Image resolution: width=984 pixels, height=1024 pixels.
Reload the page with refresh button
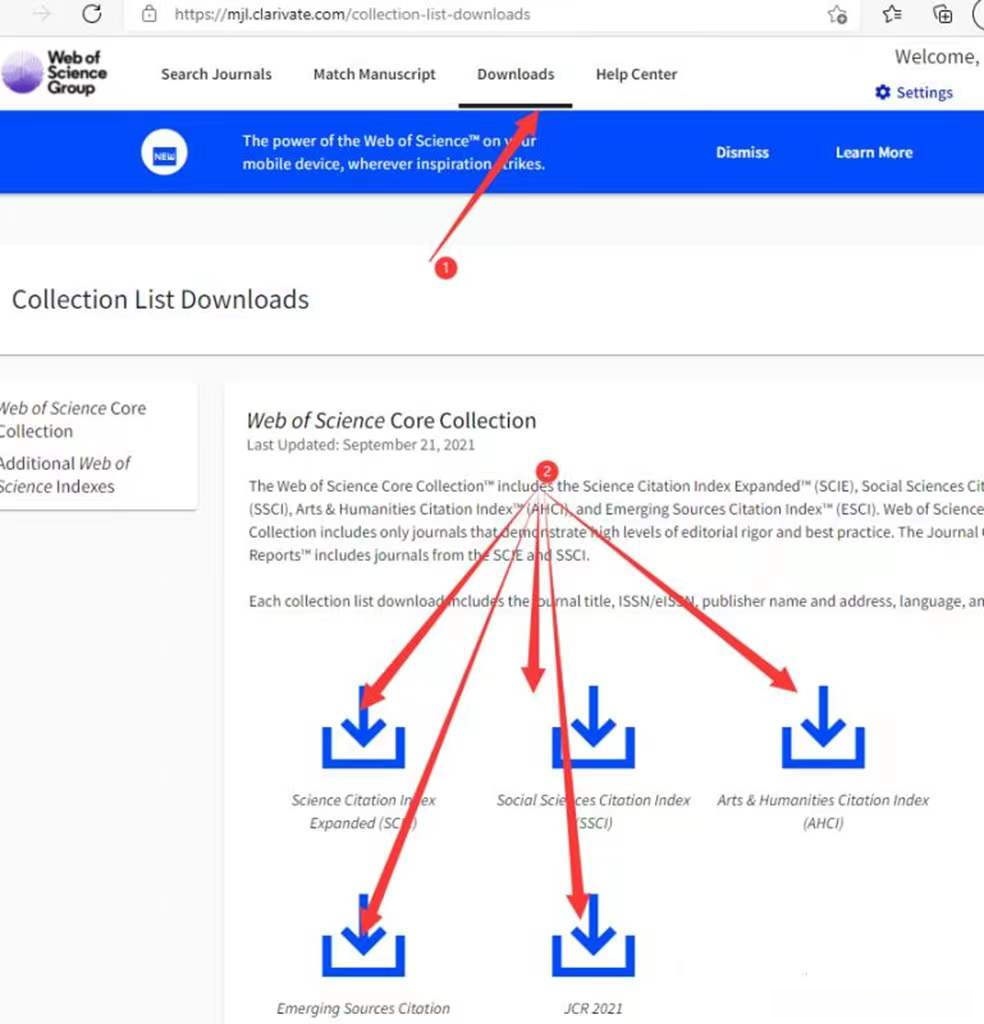tap(91, 14)
